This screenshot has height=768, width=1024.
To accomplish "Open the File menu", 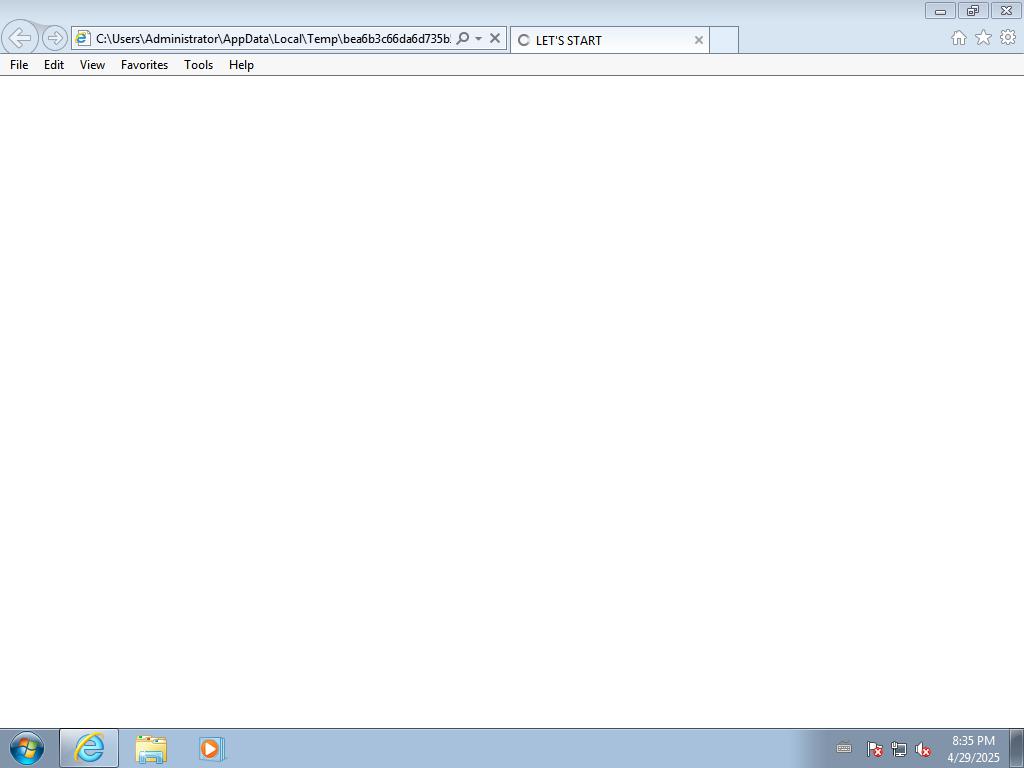I will pyautogui.click(x=19, y=65).
